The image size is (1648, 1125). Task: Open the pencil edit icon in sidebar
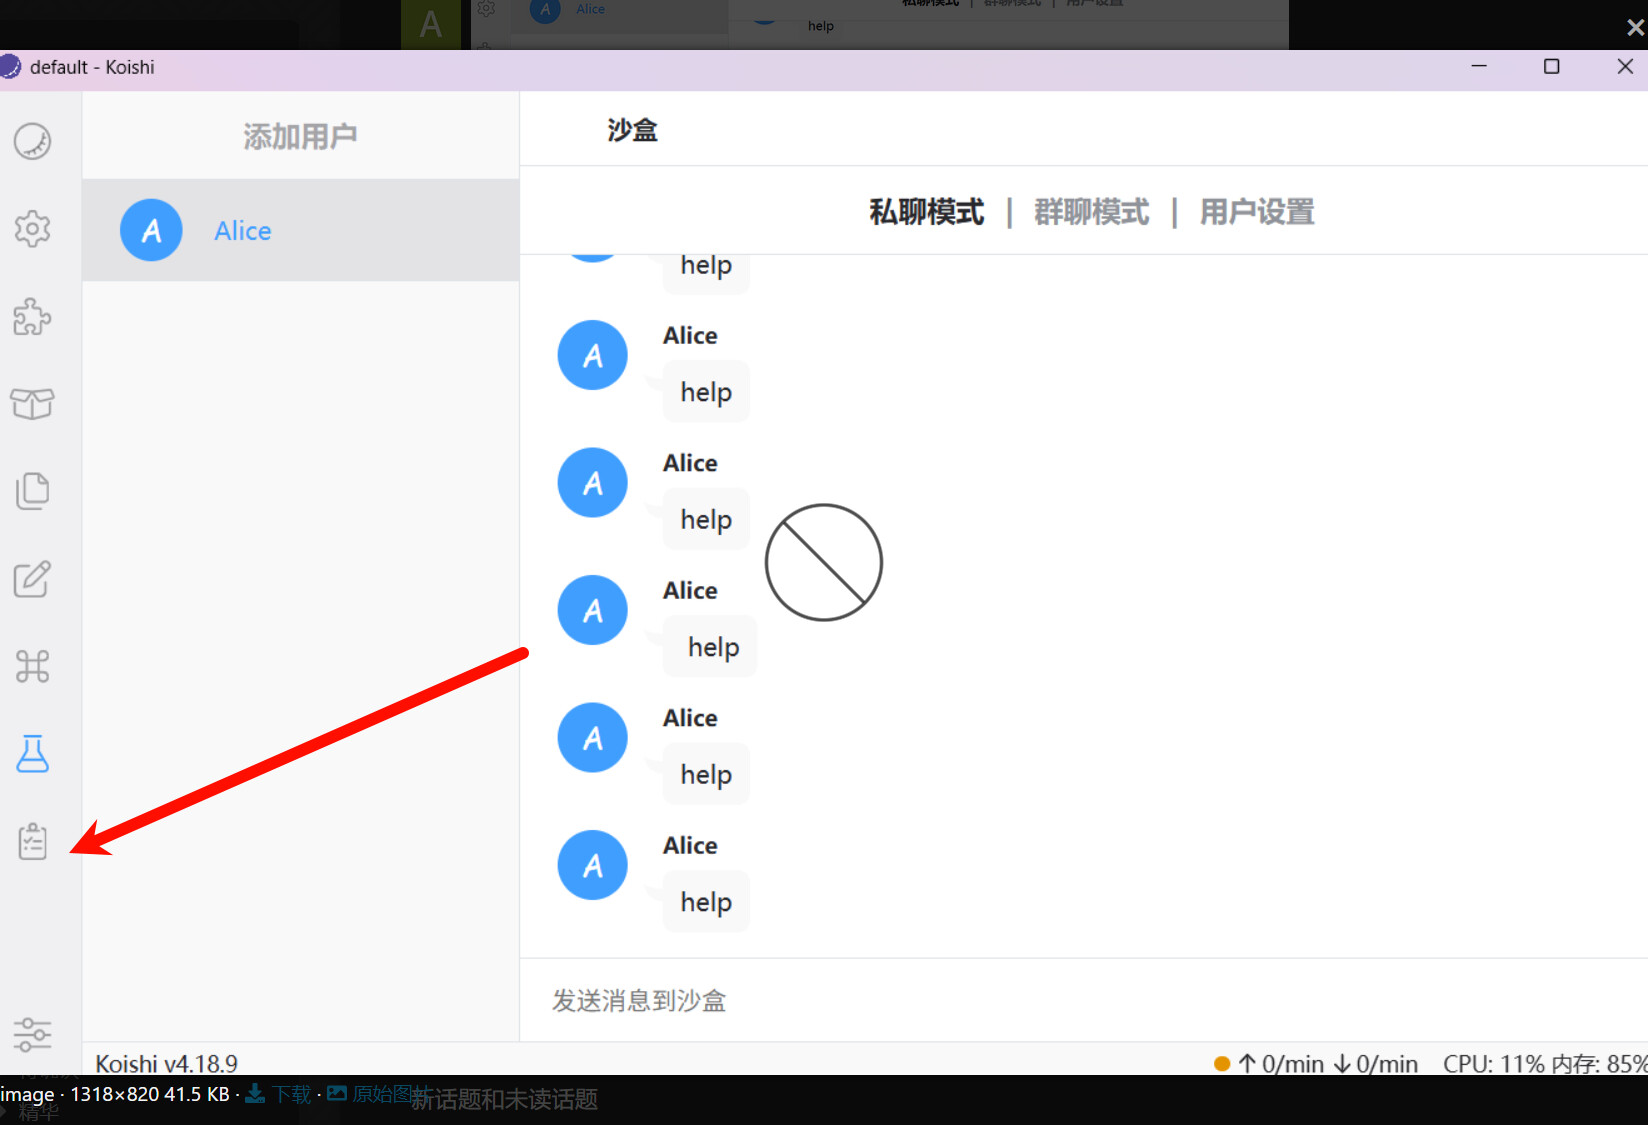[32, 579]
